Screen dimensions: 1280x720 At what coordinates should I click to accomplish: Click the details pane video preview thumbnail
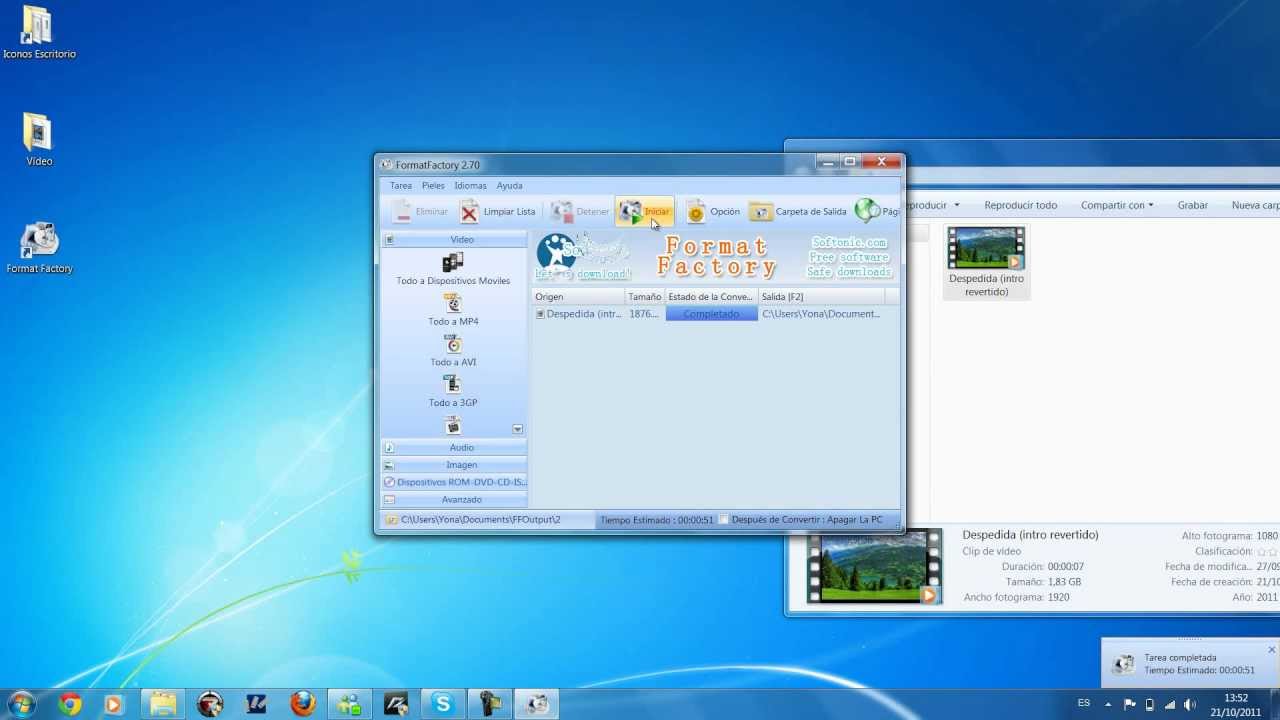(x=874, y=566)
